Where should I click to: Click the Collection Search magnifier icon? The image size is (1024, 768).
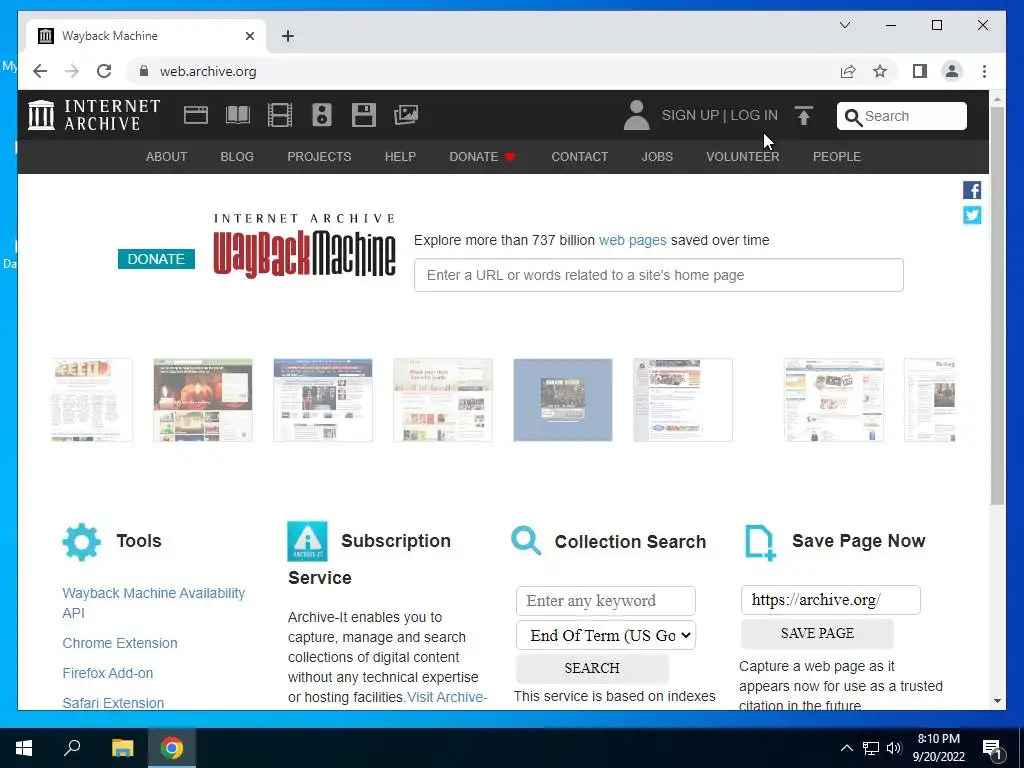pyautogui.click(x=526, y=541)
